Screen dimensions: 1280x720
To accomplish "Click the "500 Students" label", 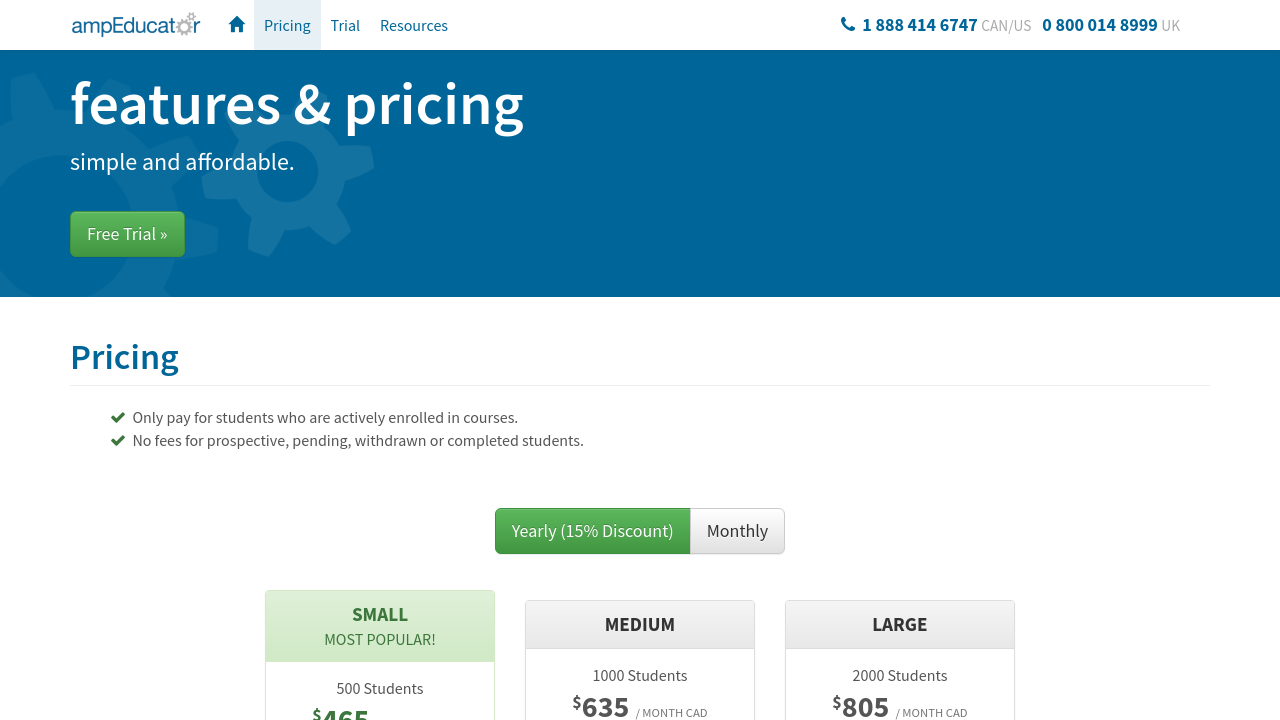I will 380,689.
